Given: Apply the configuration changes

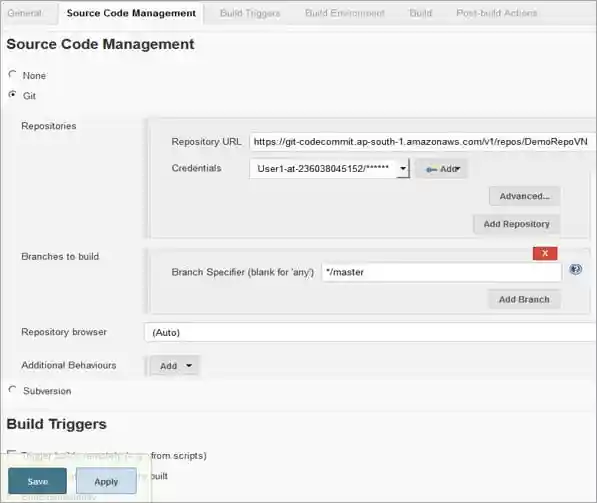Looking at the screenshot, I should [106, 481].
